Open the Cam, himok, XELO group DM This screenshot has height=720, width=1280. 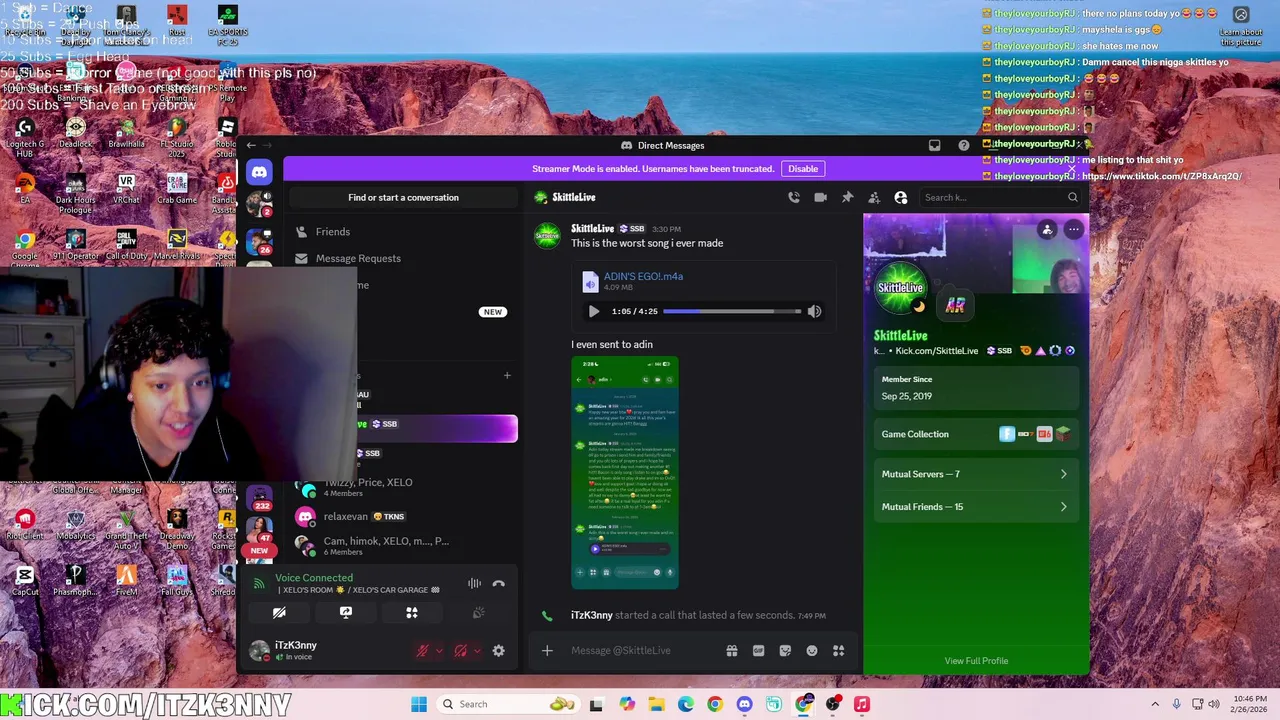point(402,546)
